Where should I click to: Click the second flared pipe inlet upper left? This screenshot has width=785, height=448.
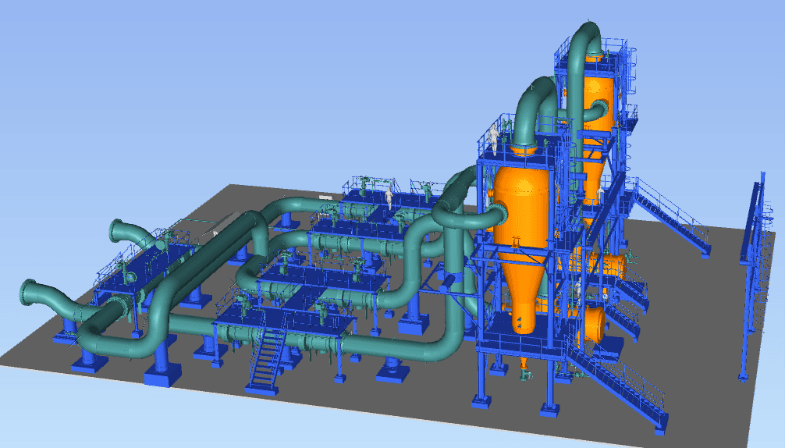(124, 233)
